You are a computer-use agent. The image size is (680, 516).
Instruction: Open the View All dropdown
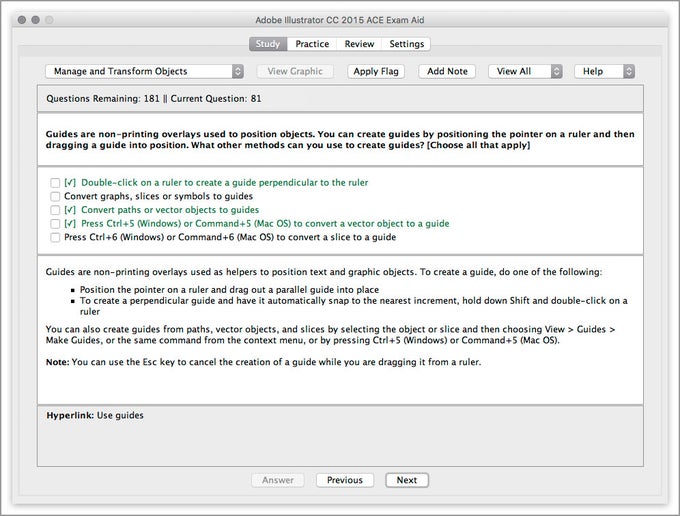point(525,71)
